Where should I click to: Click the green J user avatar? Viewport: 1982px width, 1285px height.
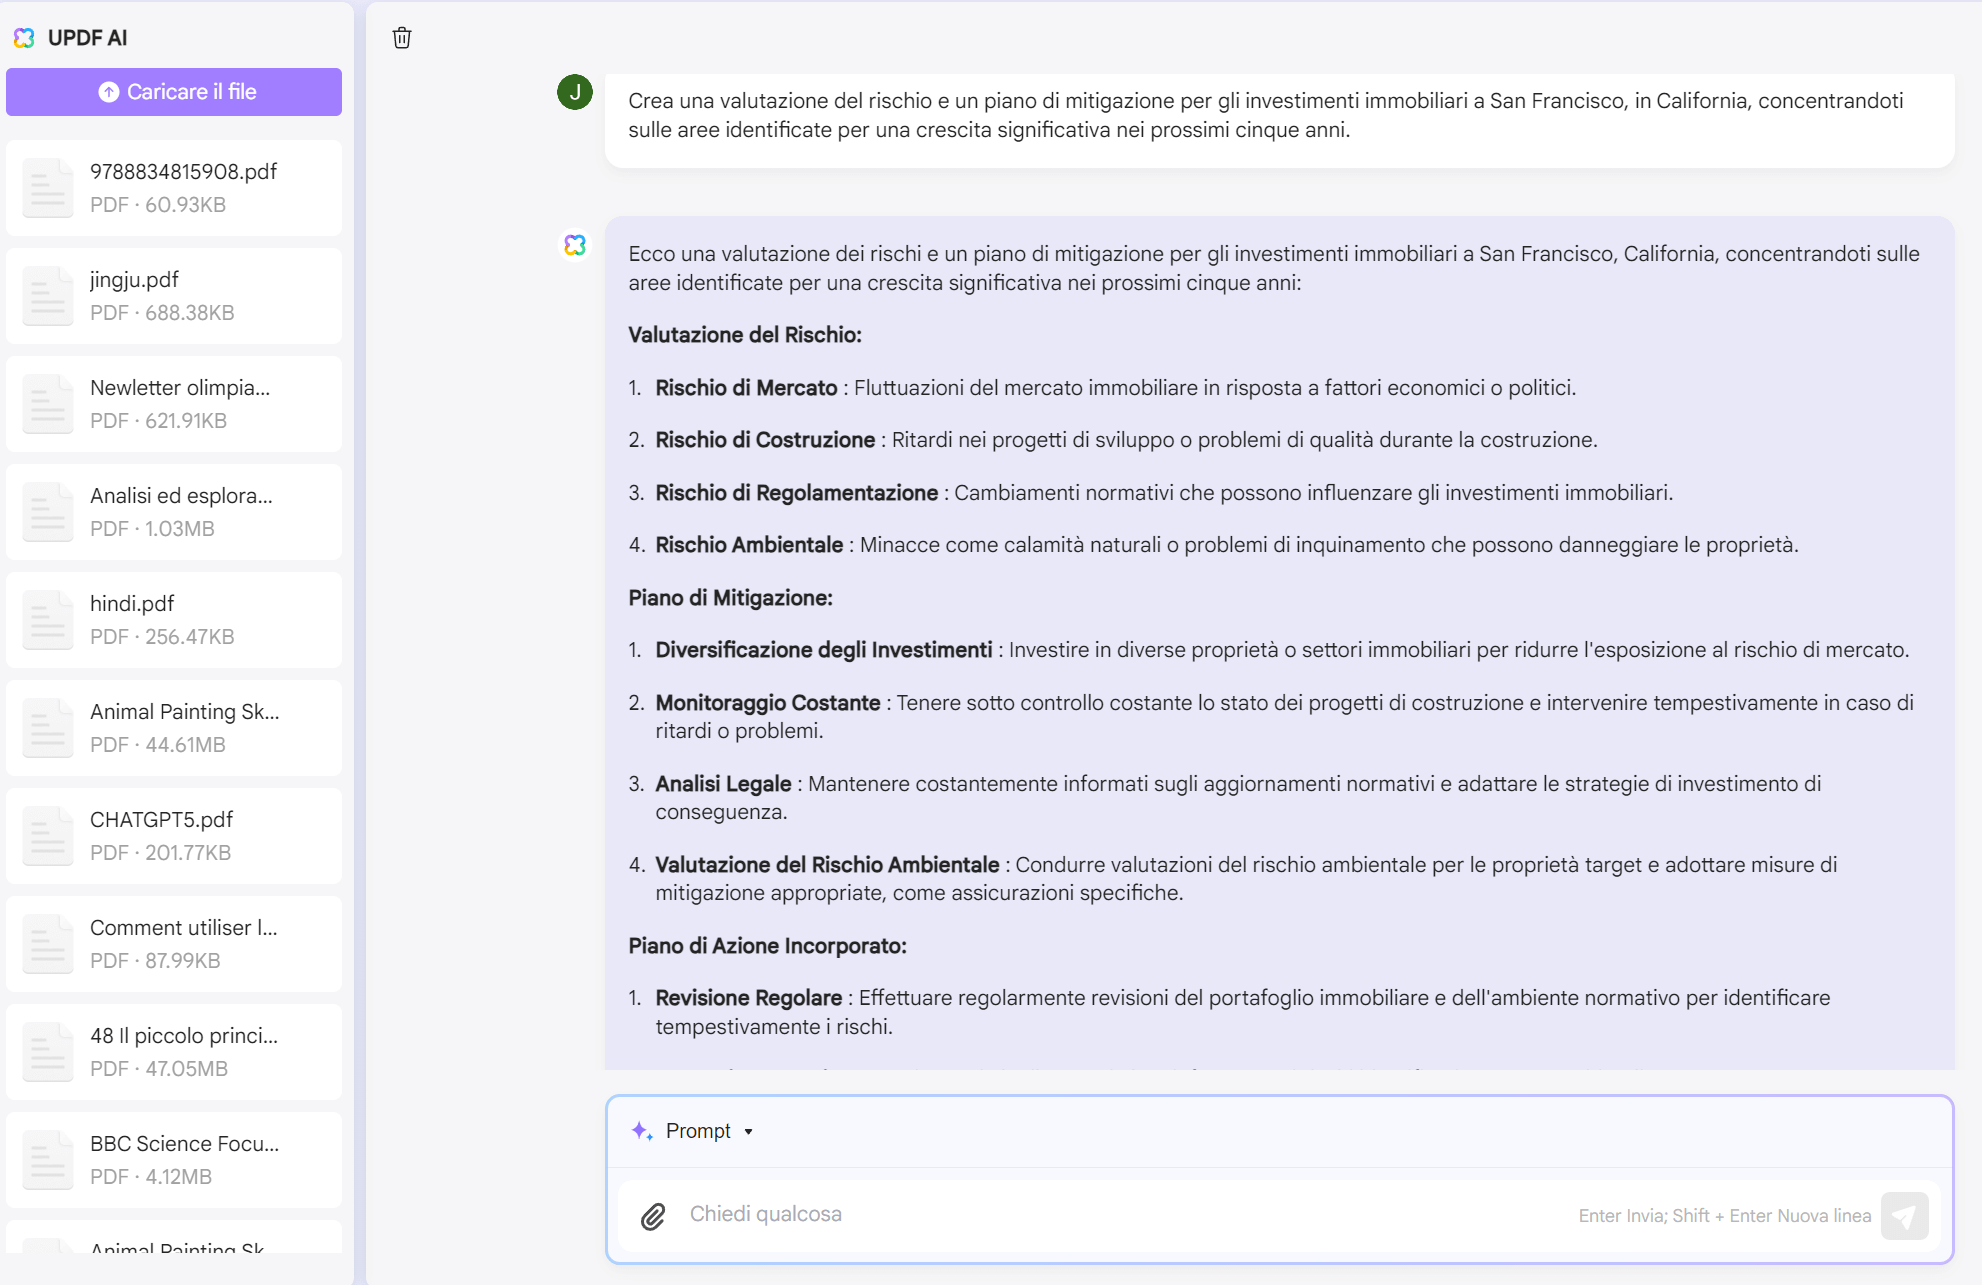pos(575,92)
